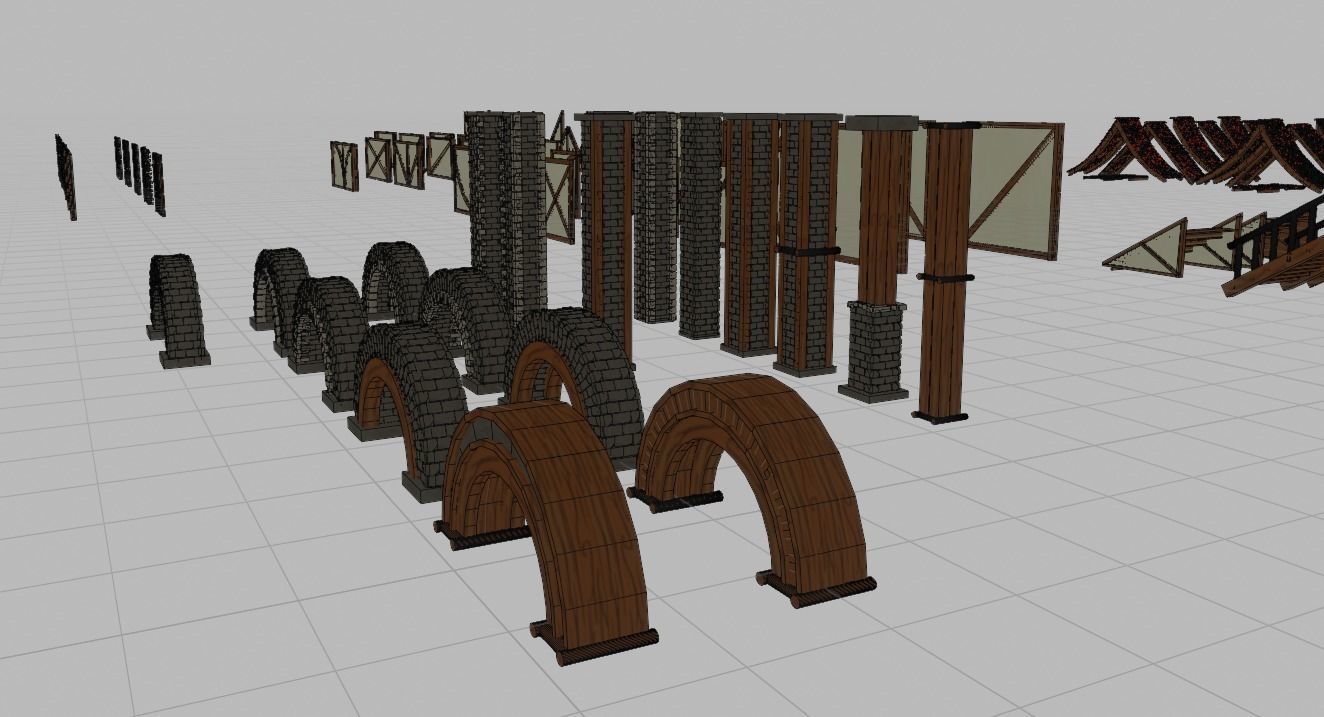Pick the lone stone arch at far left
Image resolution: width=1324 pixels, height=717 pixels.
click(179, 310)
